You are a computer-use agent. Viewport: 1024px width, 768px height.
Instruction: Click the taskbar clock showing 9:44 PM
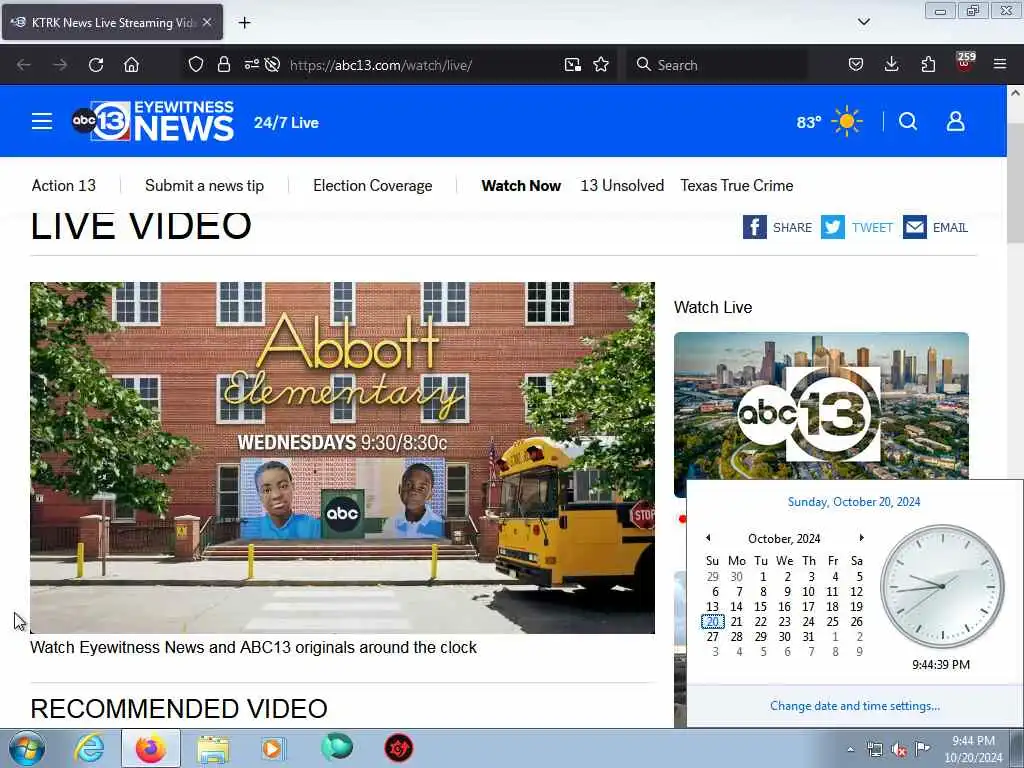(973, 749)
